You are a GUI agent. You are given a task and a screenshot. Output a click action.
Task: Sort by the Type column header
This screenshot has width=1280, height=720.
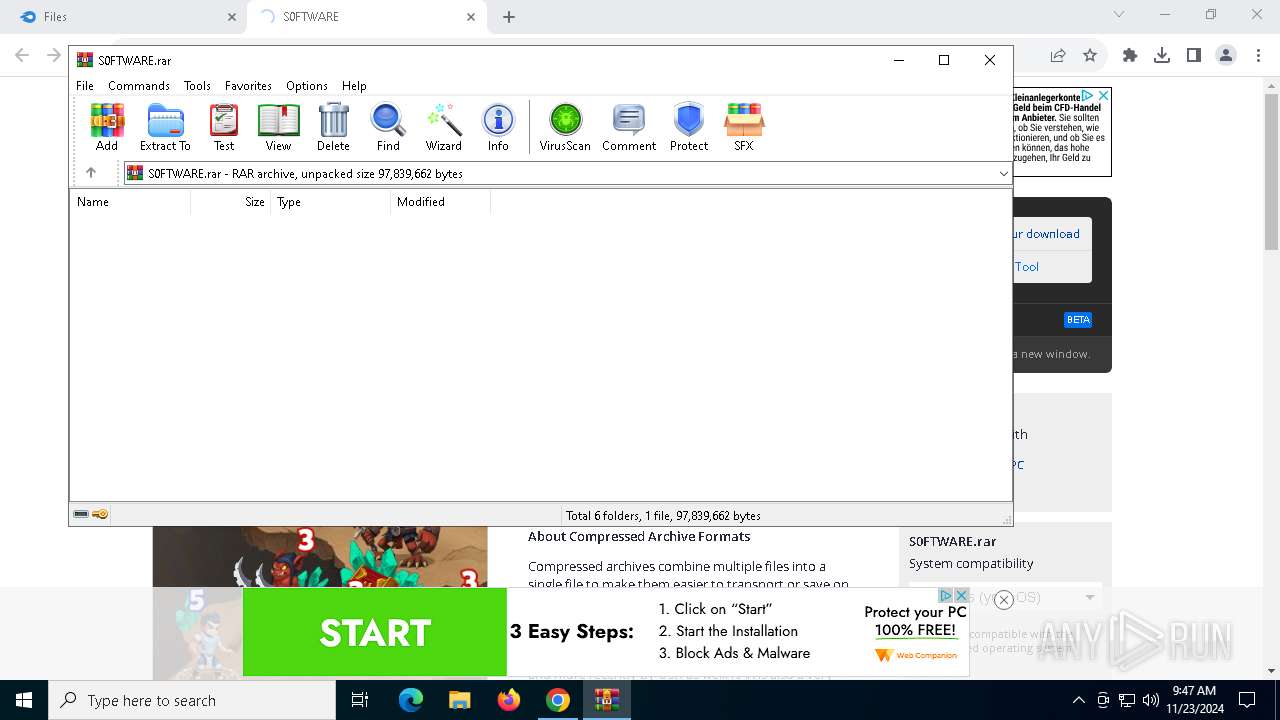tap(331, 202)
